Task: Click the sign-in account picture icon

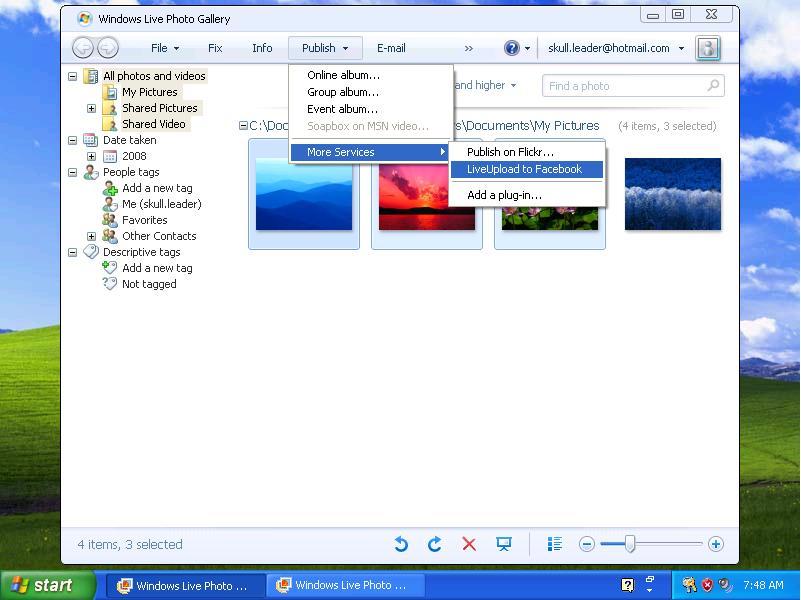Action: click(x=708, y=47)
